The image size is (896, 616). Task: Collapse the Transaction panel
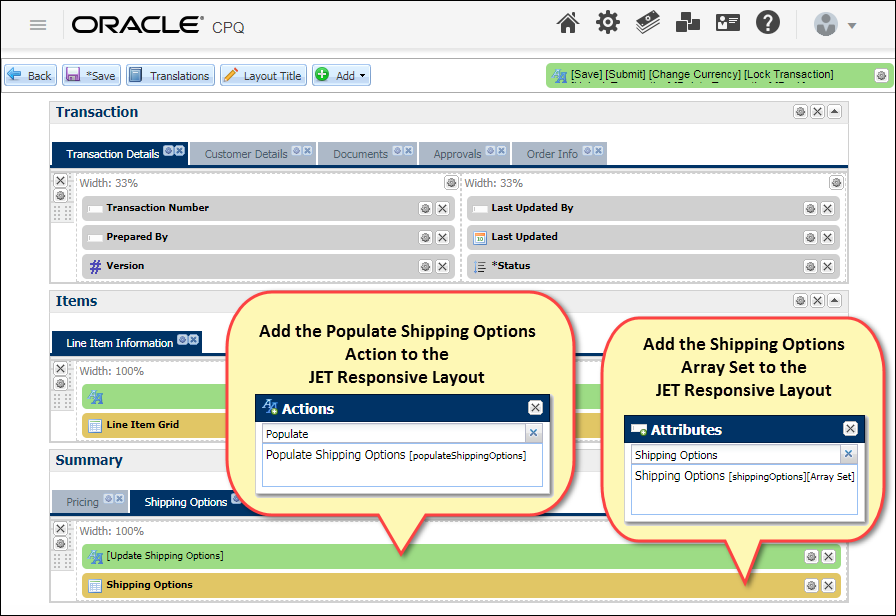(x=835, y=112)
